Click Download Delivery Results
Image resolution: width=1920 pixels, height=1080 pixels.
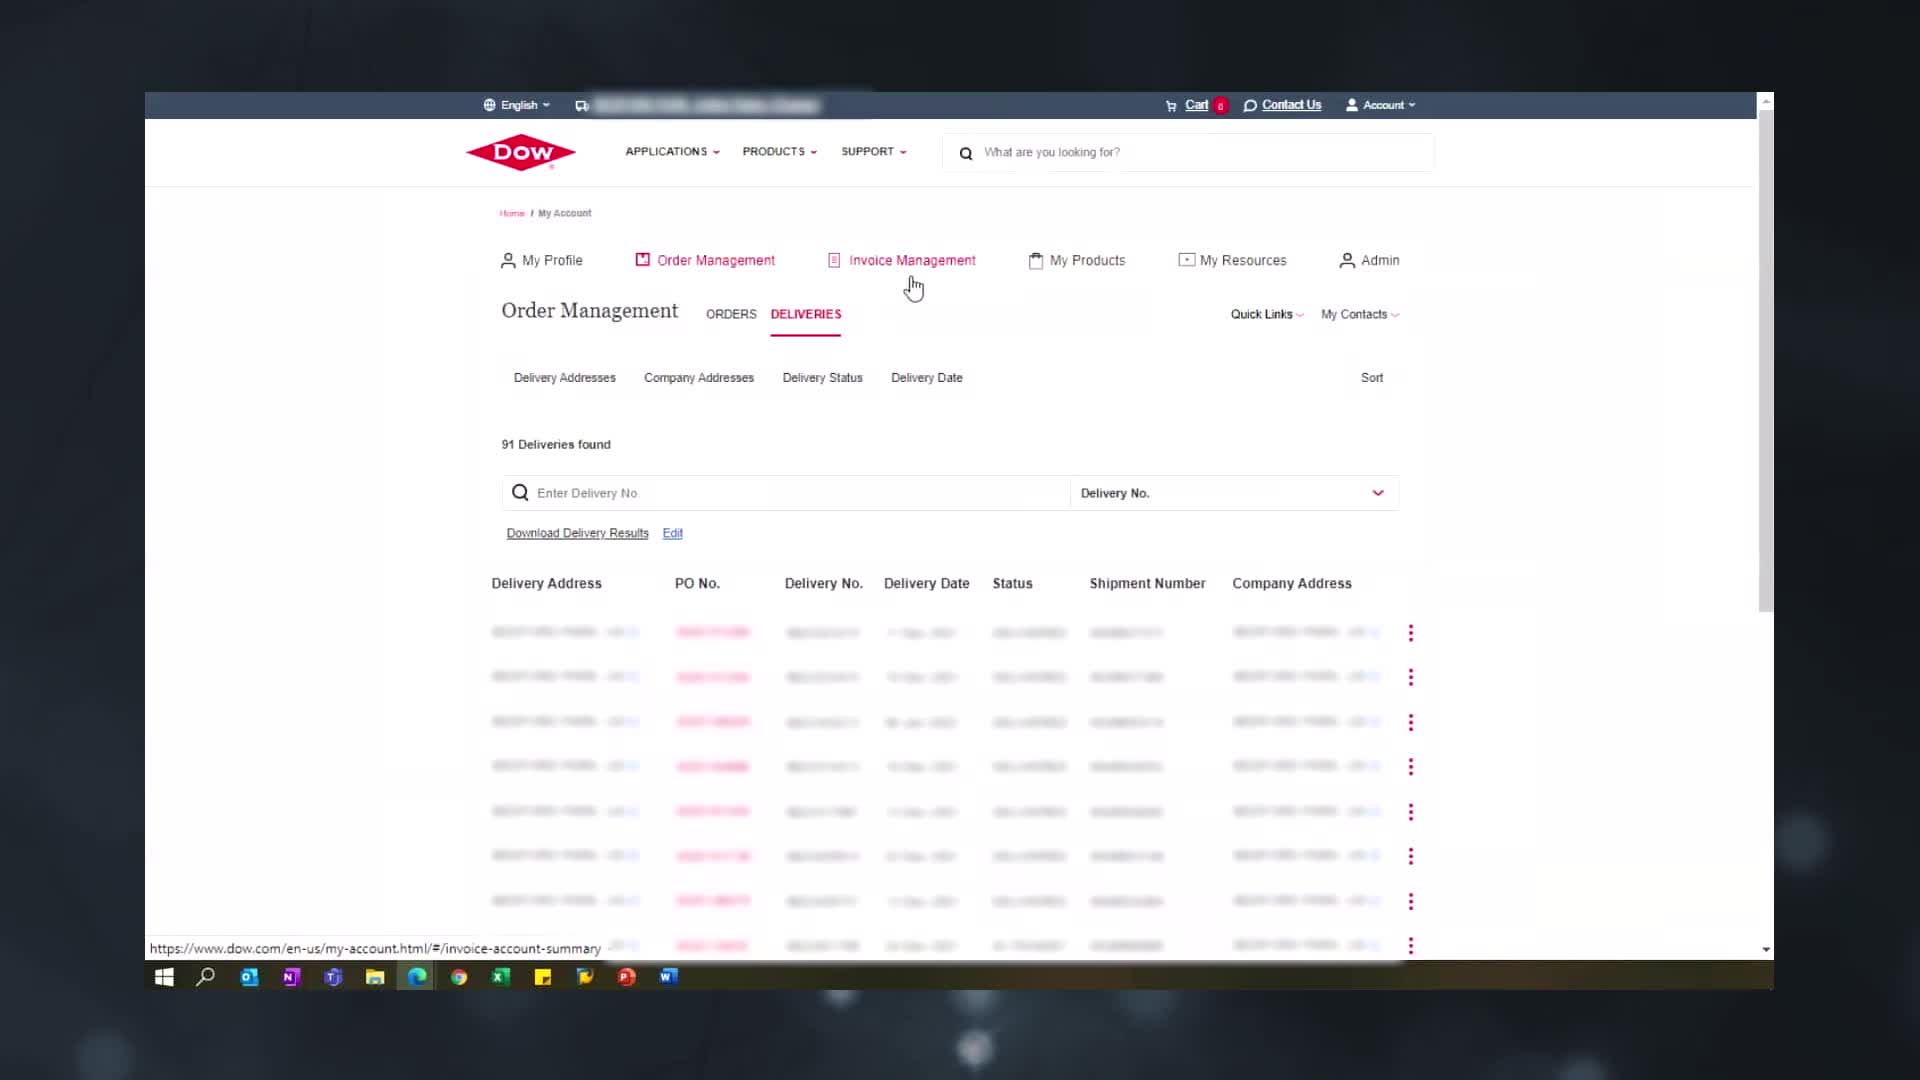point(577,533)
